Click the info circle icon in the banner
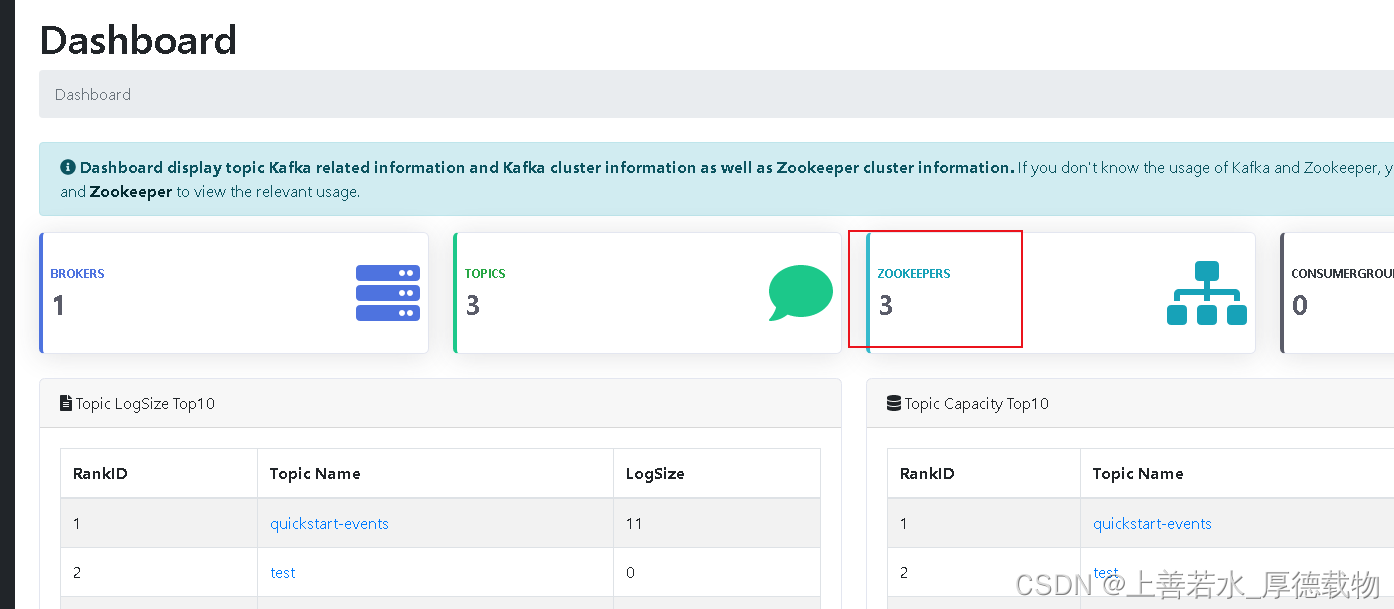This screenshot has width=1394, height=609. [x=67, y=167]
